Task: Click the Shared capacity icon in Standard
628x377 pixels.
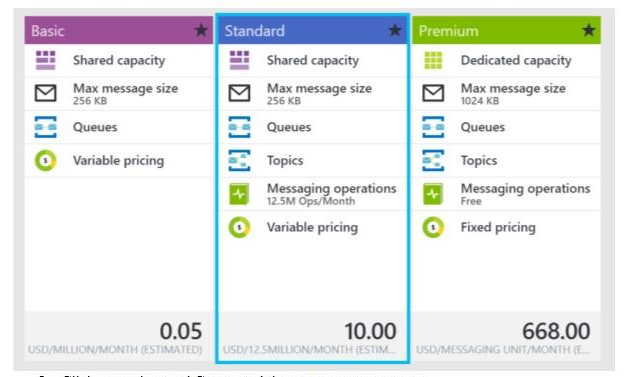Action: 239,60
